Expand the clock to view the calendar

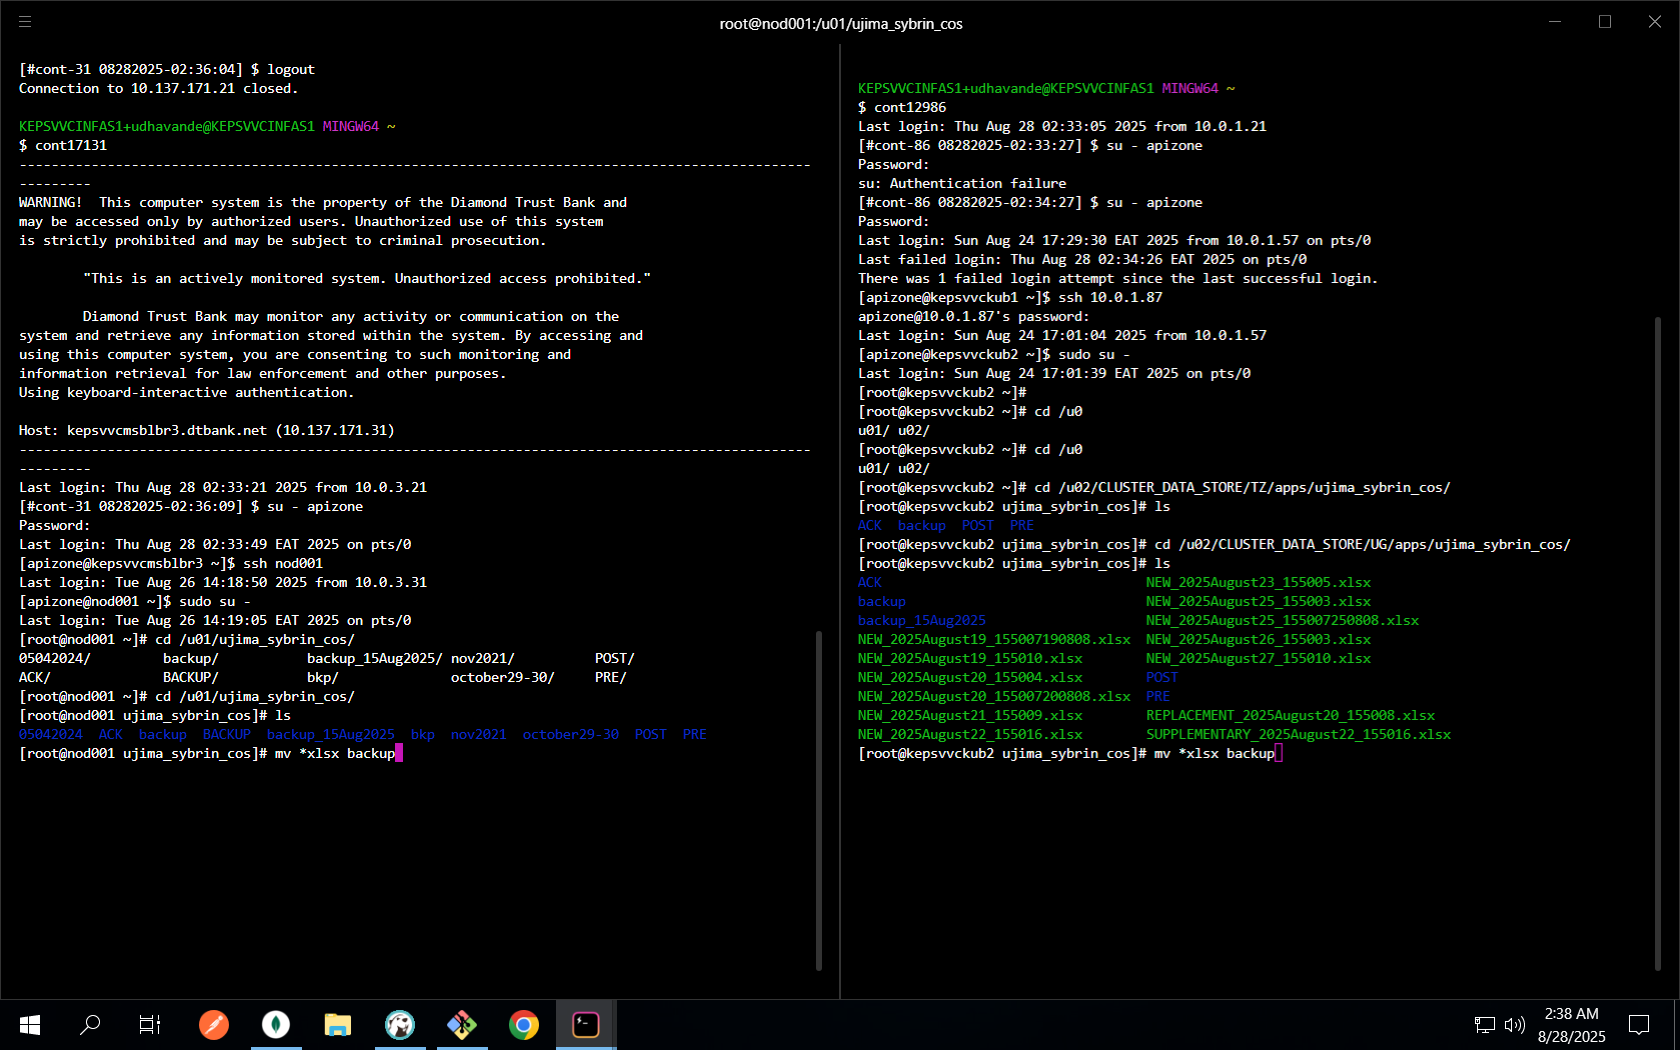tap(1570, 1024)
